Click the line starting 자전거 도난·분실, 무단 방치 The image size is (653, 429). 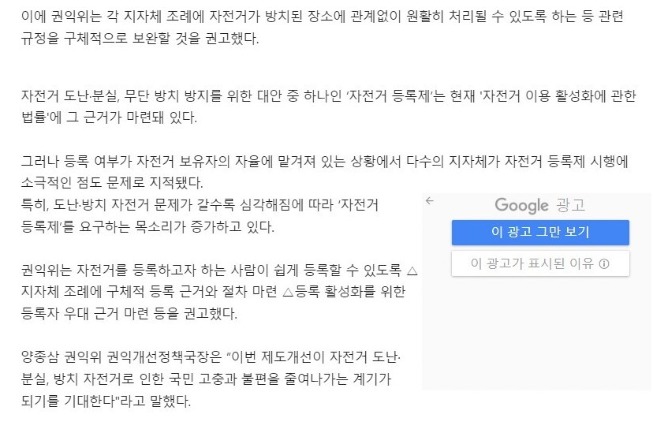pyautogui.click(x=328, y=96)
